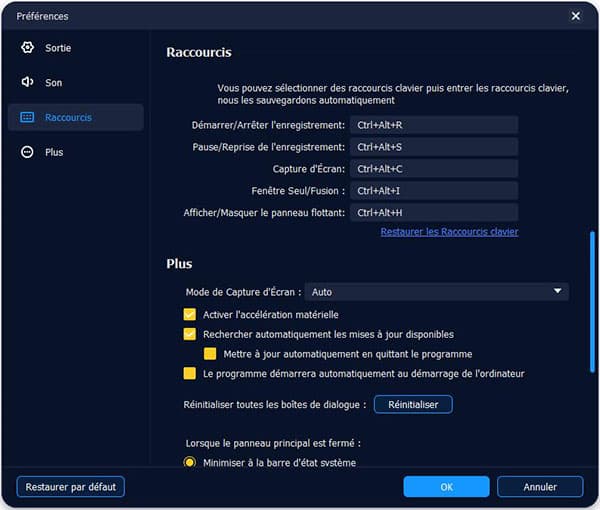This screenshot has height=510, width=600.
Task: Open the Mode de Capture d'Écran dropdown
Action: coord(436,292)
